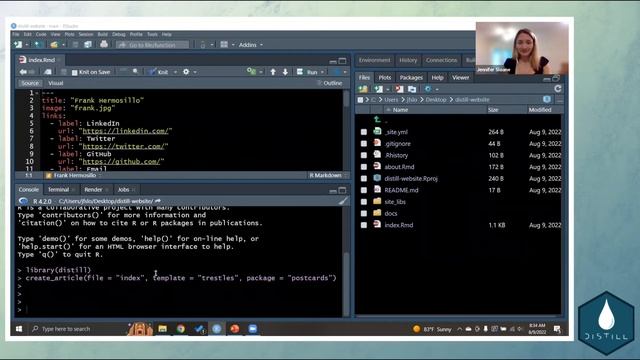Screen dimensions: 640x360
Task: Click the Print icon in main toolbar
Action: [104, 44]
